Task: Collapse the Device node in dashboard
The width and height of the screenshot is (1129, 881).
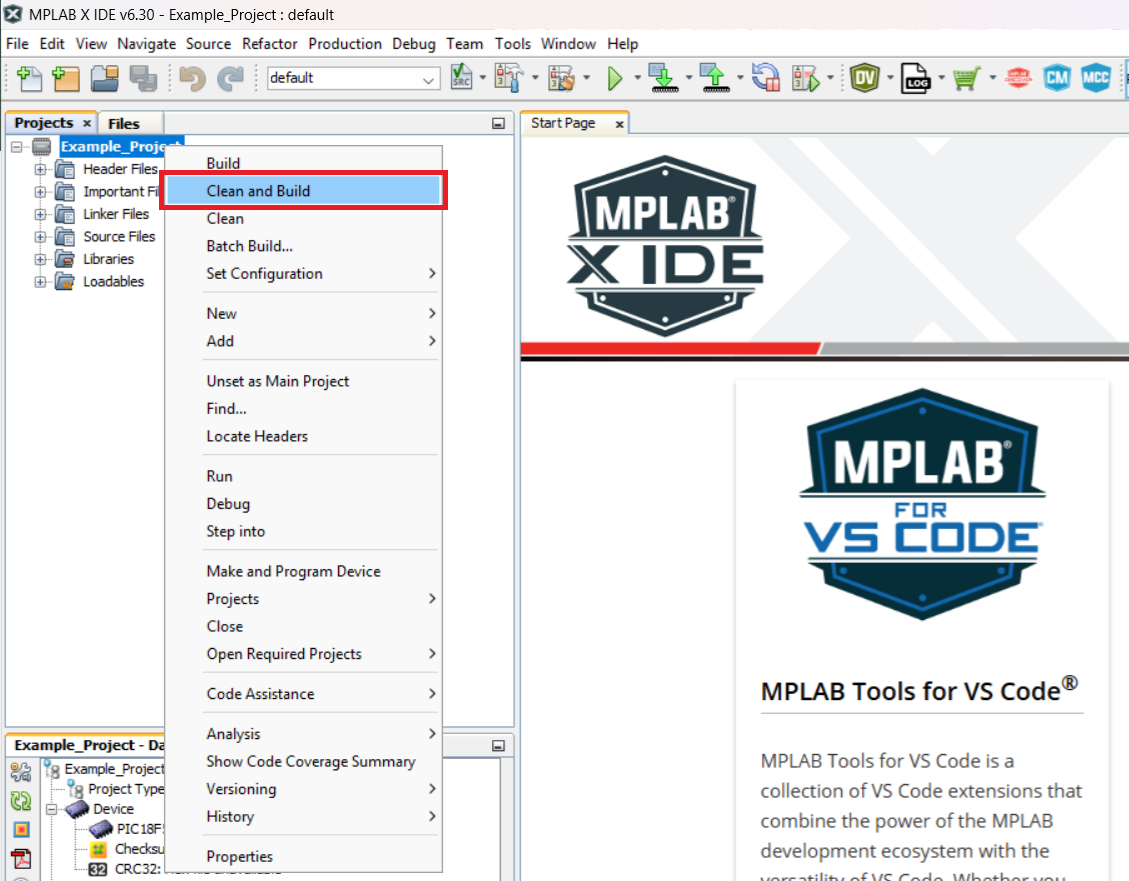Action: pos(48,809)
